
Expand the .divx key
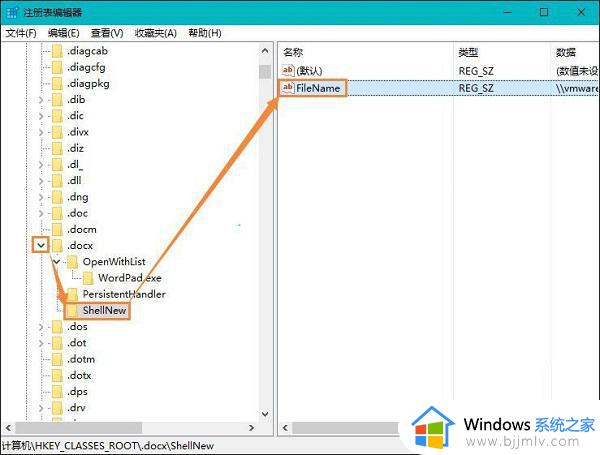41,132
